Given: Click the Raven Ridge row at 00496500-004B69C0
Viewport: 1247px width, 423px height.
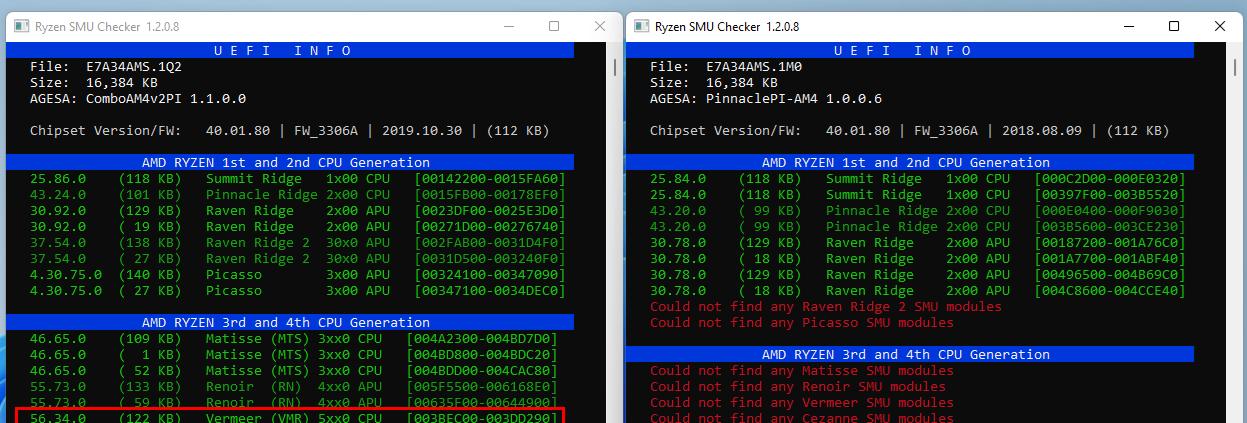Looking at the screenshot, I should pyautogui.click(x=918, y=275).
